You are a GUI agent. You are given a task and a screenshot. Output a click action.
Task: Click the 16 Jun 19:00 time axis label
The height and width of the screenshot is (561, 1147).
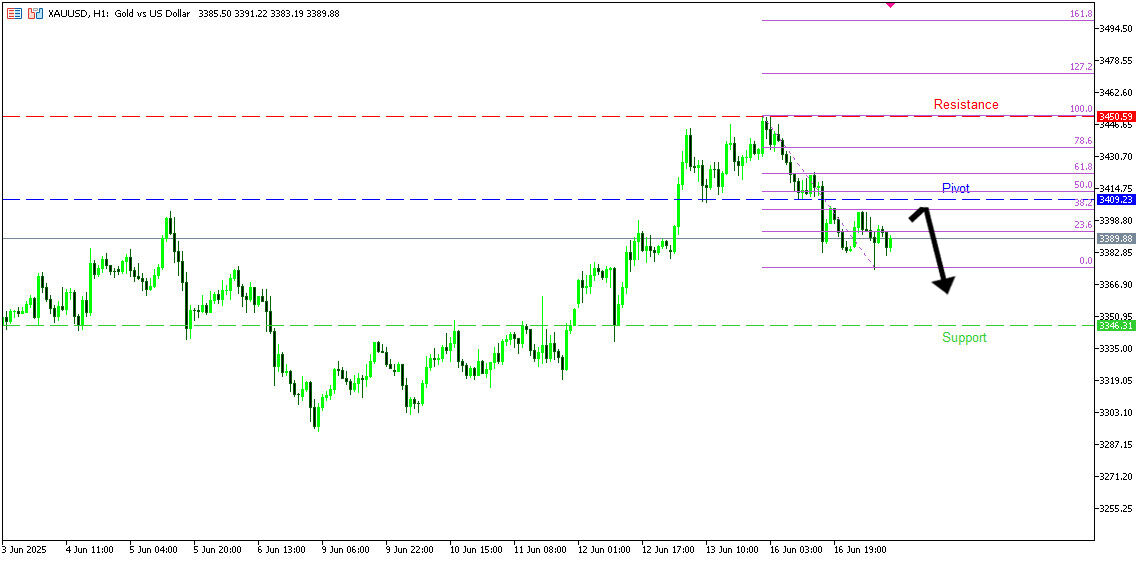858,550
